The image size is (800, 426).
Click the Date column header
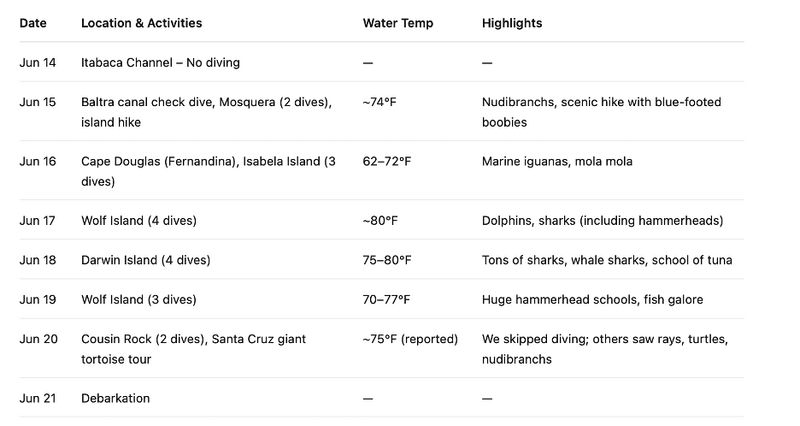[33, 23]
